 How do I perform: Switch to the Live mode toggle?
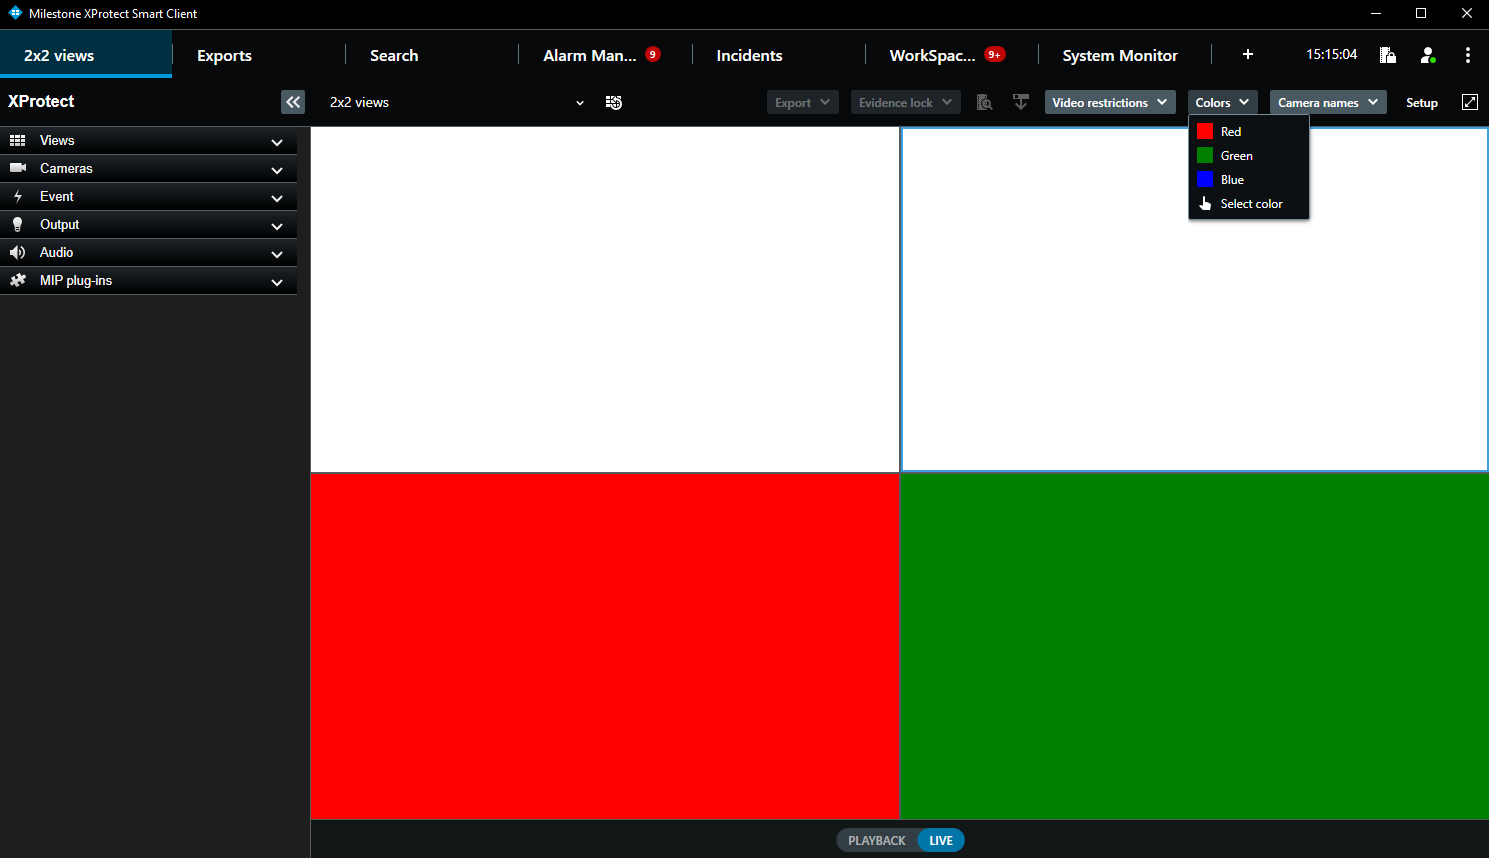coord(939,840)
